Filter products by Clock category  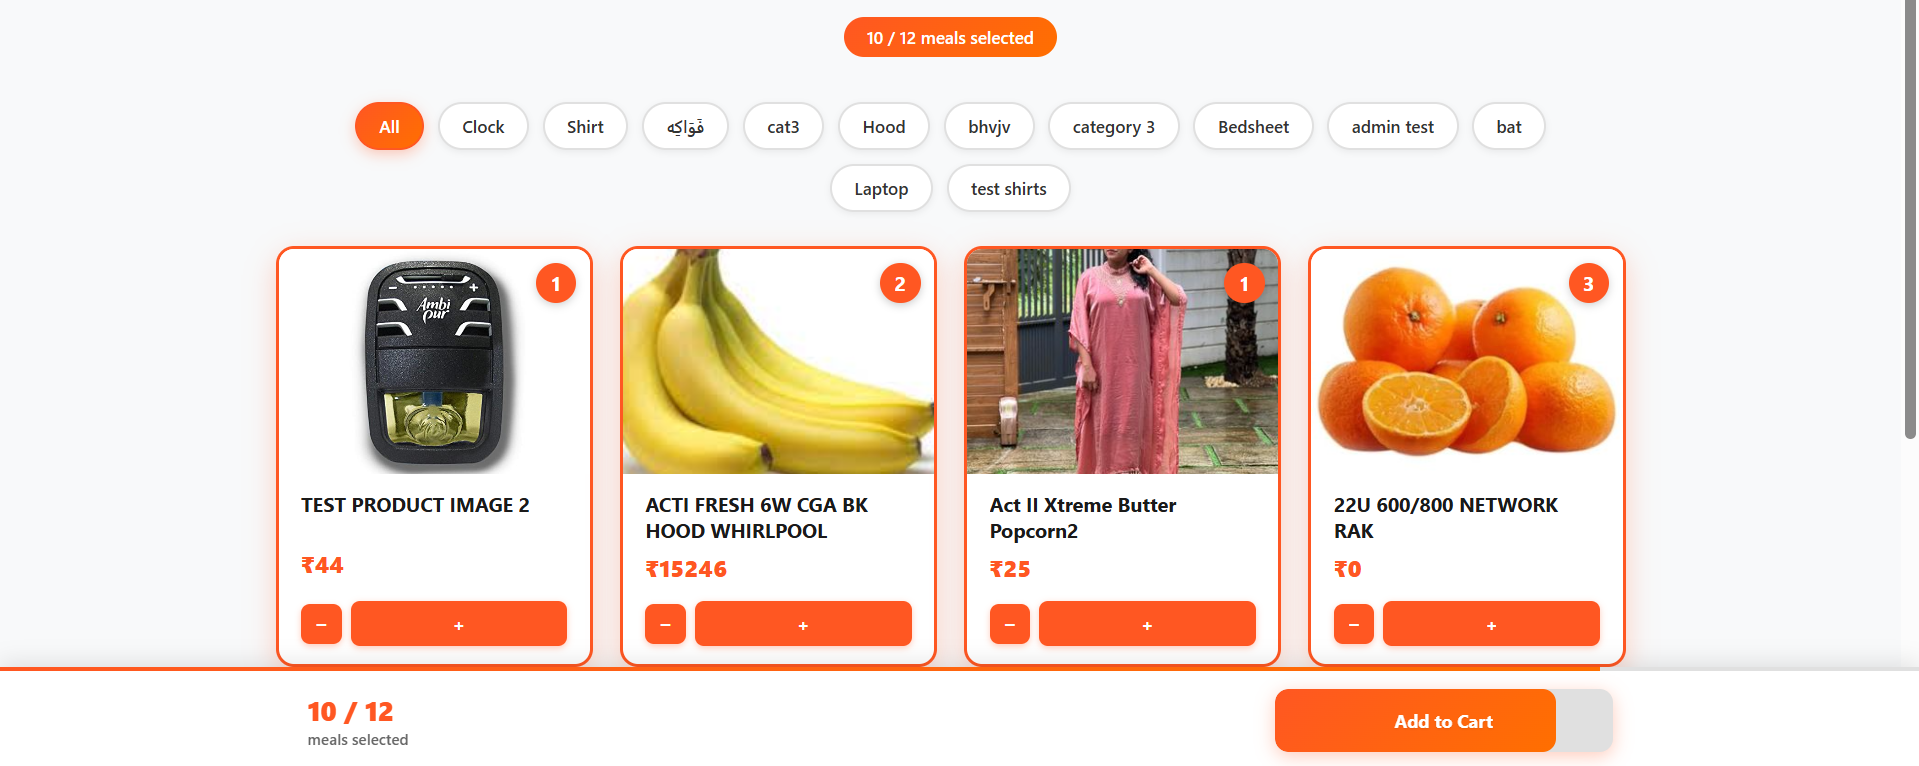(x=483, y=127)
